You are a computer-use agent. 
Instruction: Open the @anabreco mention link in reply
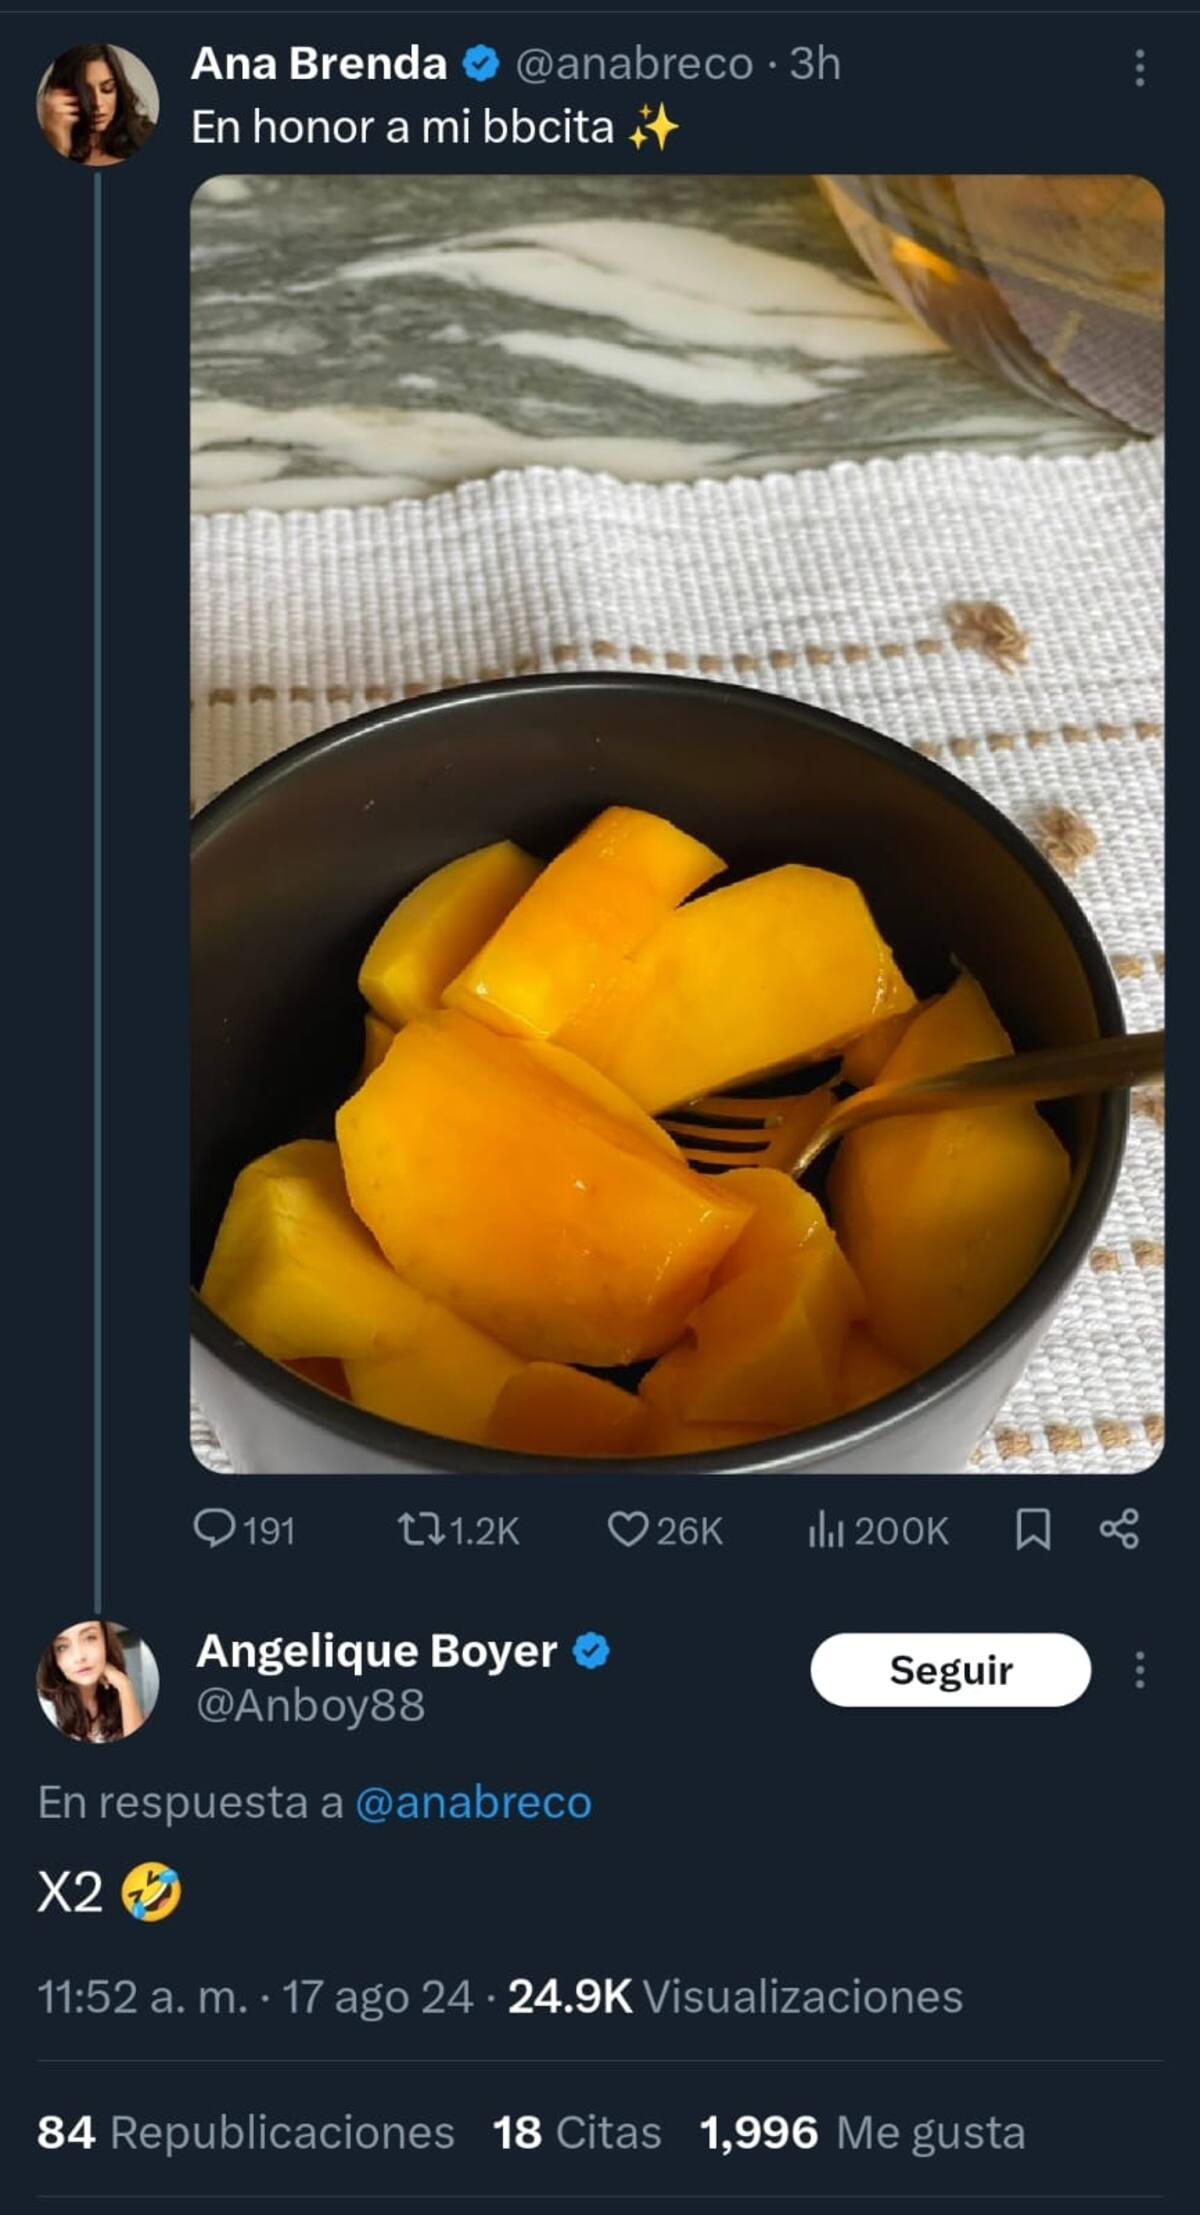click(x=473, y=1802)
